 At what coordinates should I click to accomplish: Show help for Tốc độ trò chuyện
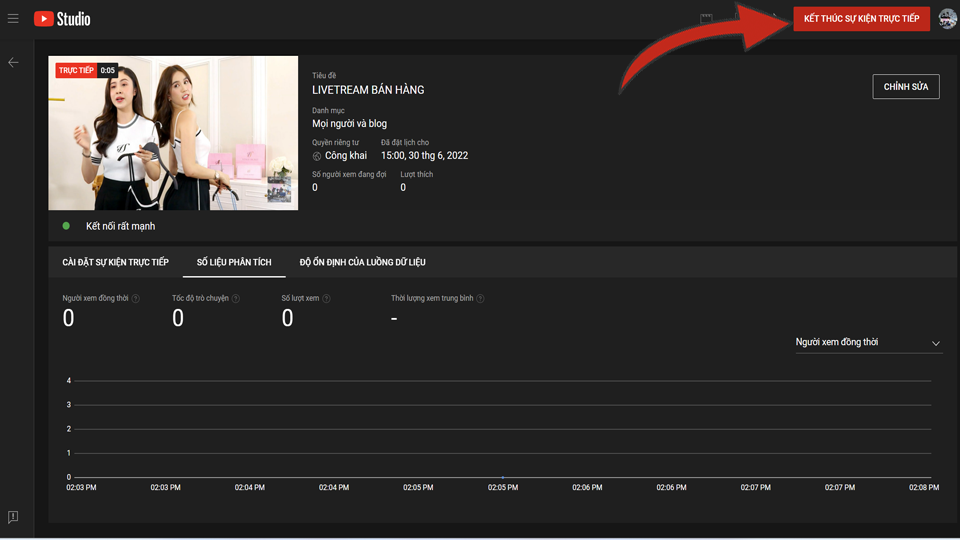(x=236, y=299)
